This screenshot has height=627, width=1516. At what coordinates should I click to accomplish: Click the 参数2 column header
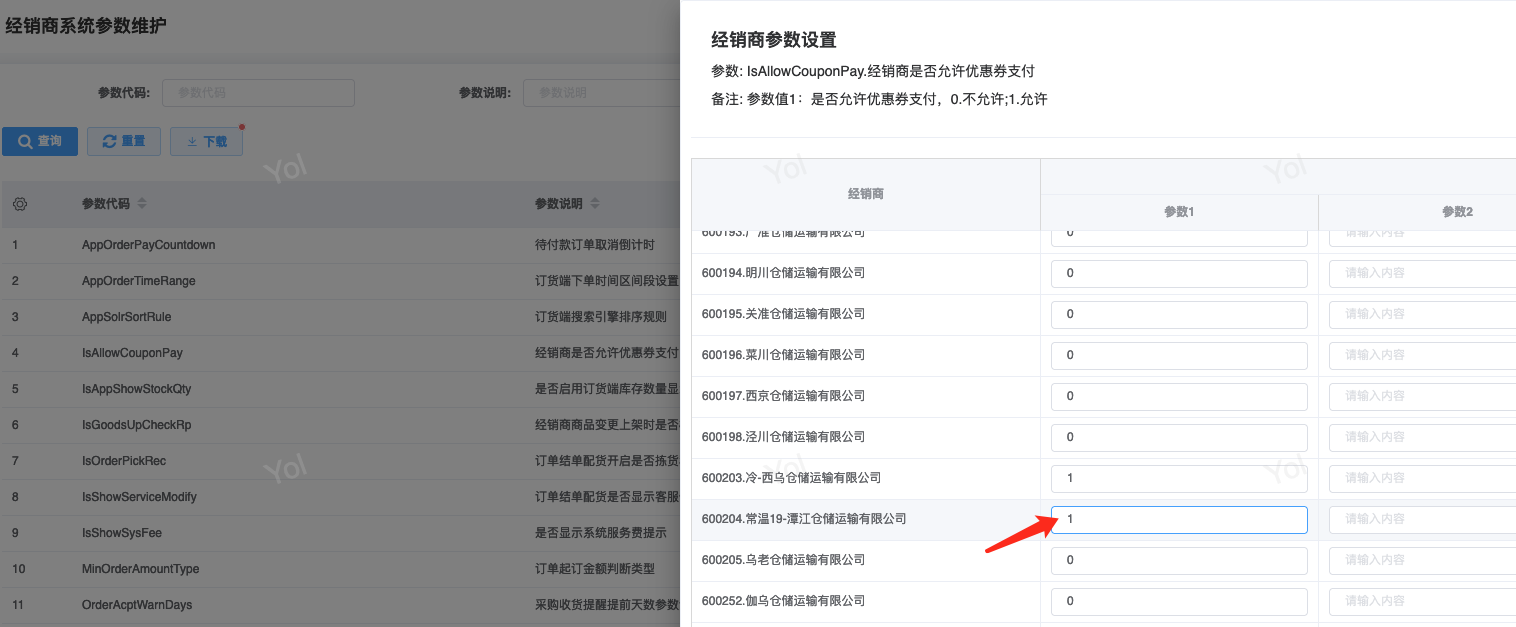1418,212
